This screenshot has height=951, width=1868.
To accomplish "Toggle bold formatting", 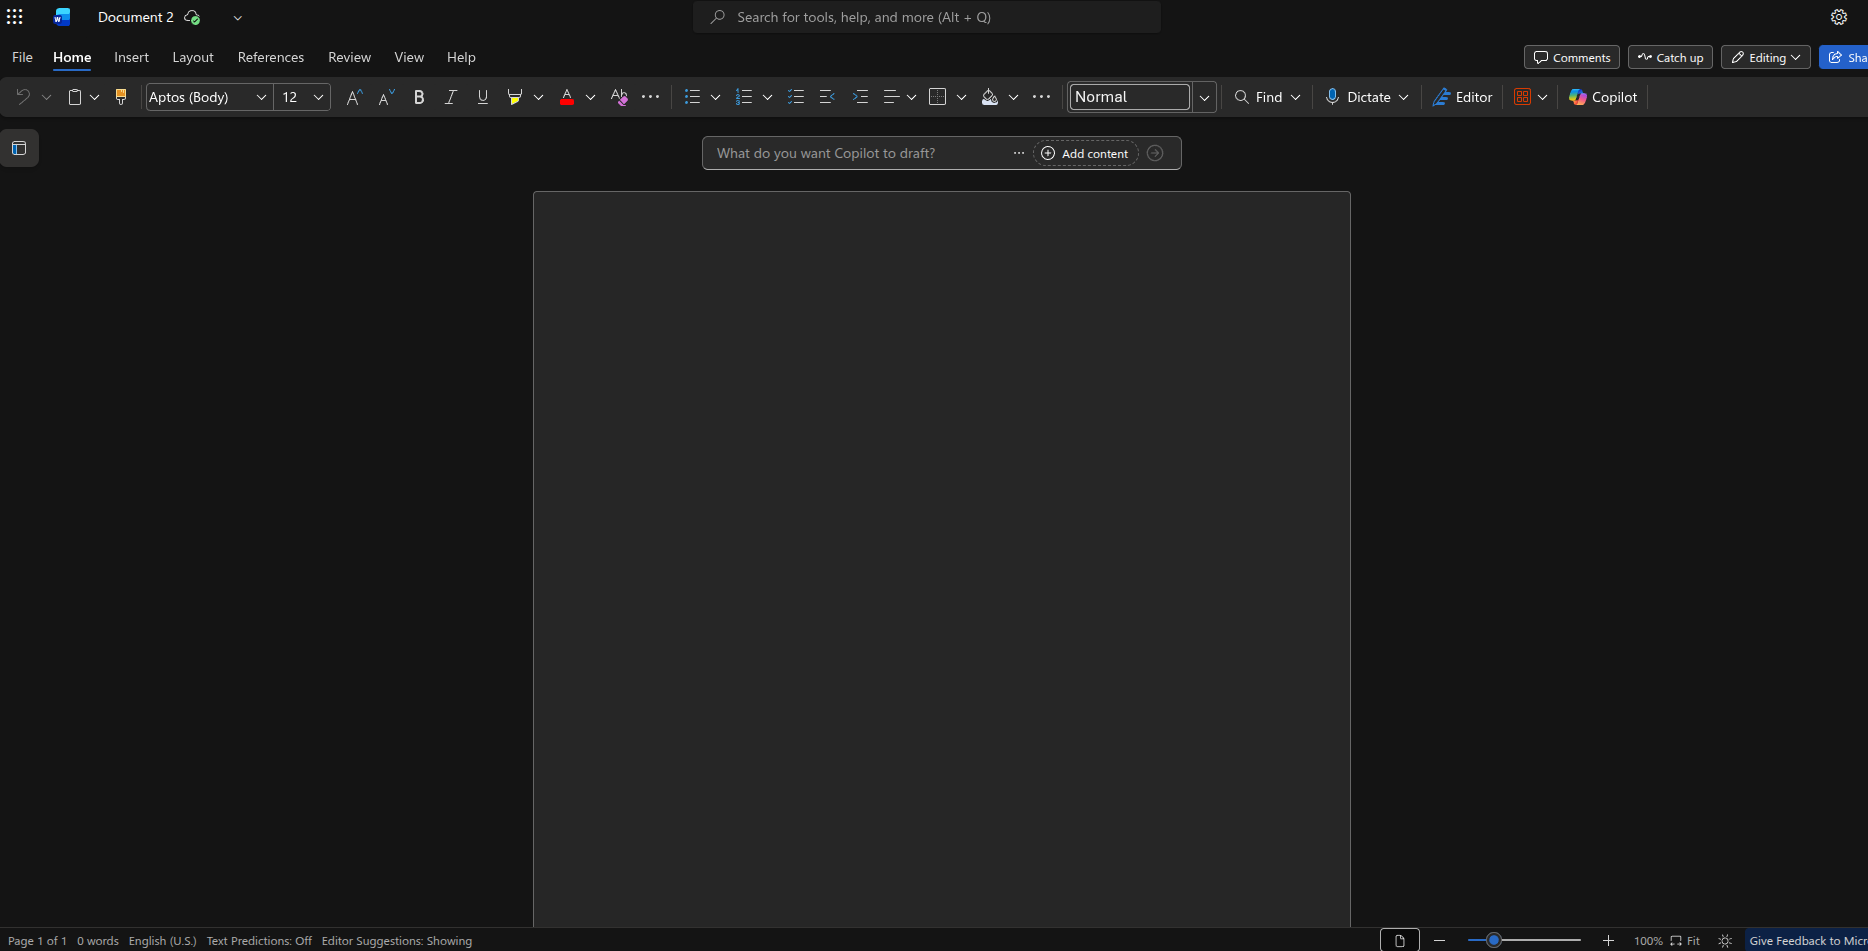I will [419, 97].
